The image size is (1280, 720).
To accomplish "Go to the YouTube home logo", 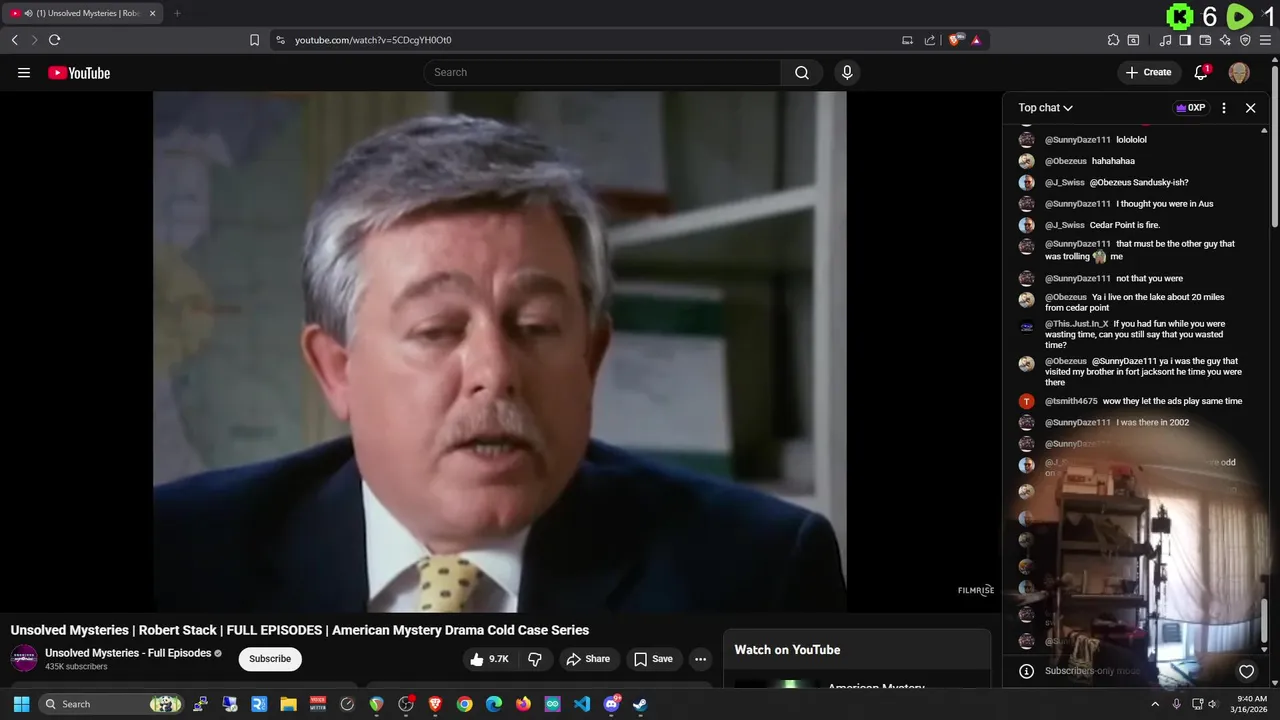I will pyautogui.click(x=79, y=73).
